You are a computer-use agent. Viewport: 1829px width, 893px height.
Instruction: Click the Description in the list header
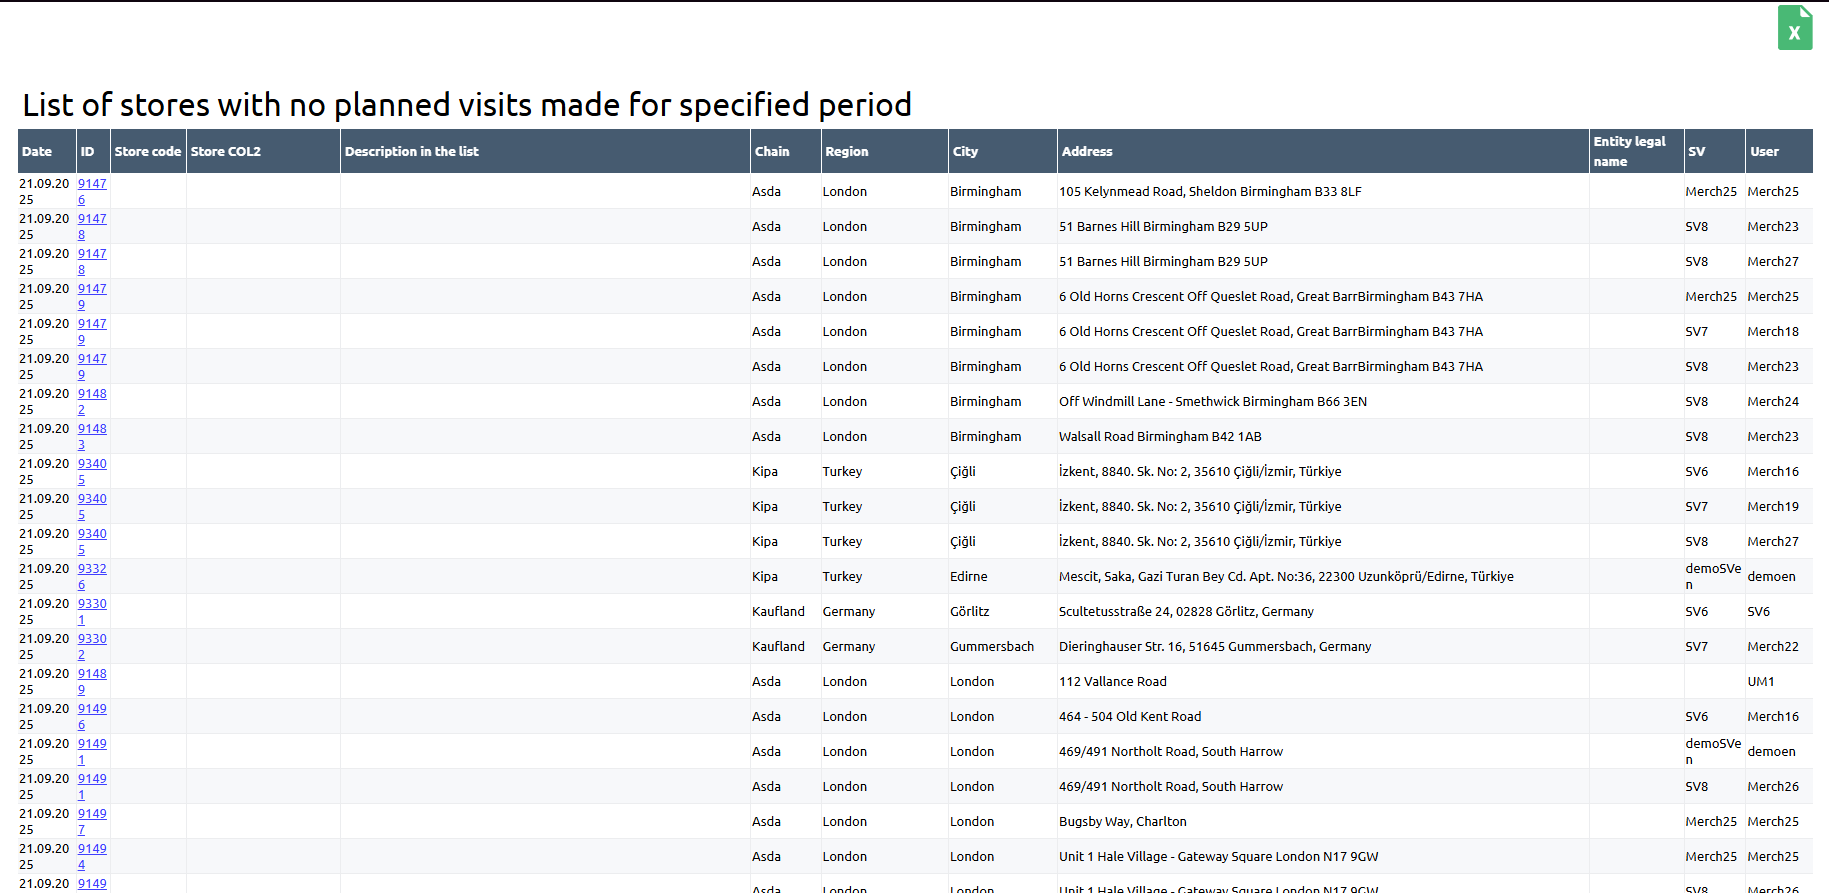coord(411,152)
